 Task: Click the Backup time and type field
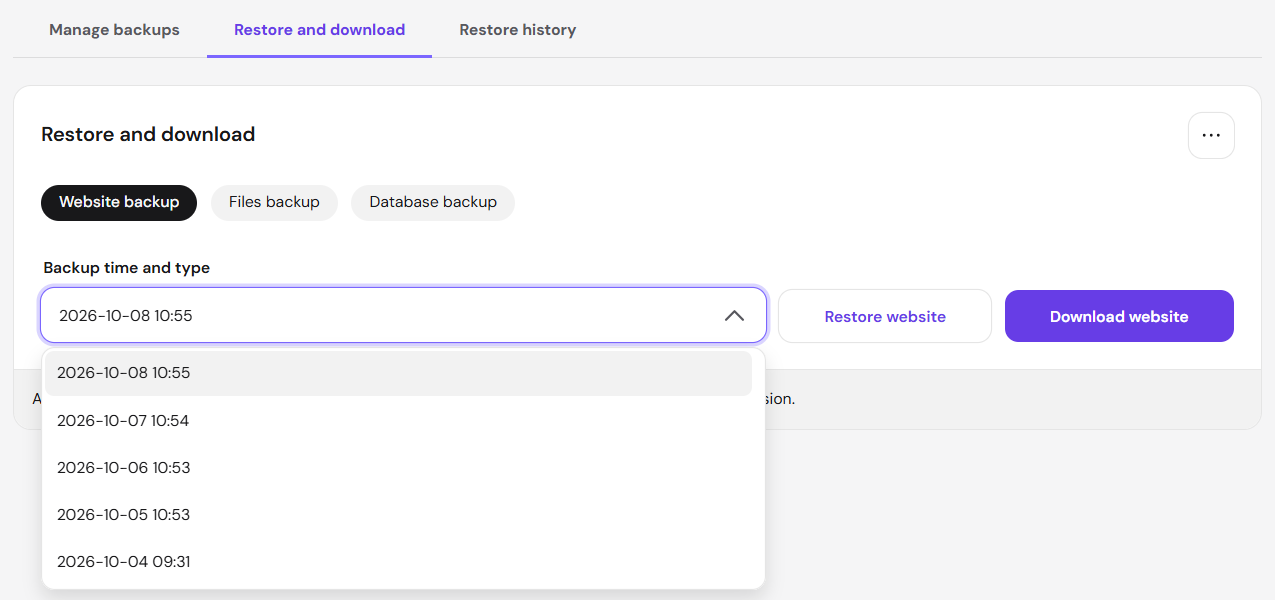403,316
